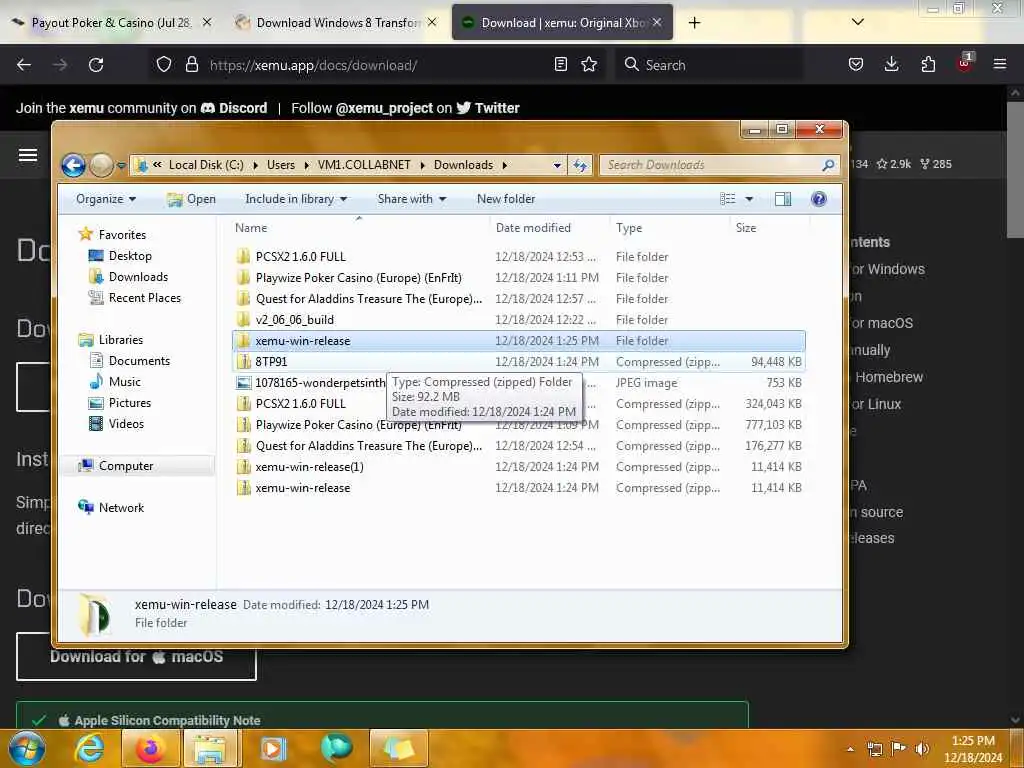The height and width of the screenshot is (768, 1024).
Task: Toggle Firefox reader view icon
Action: tap(560, 65)
